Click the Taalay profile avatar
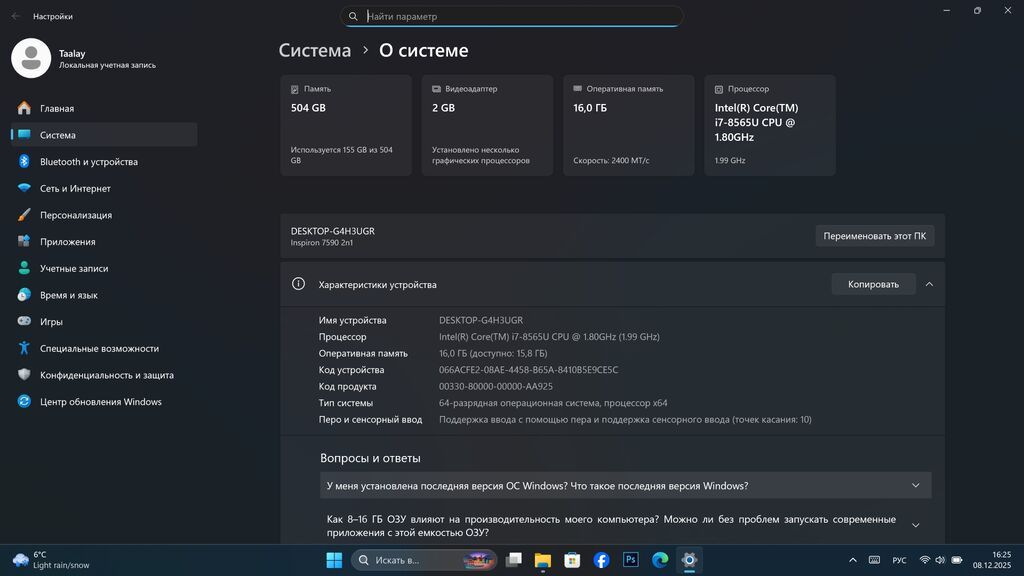Image resolution: width=1024 pixels, height=576 pixels. 31,58
